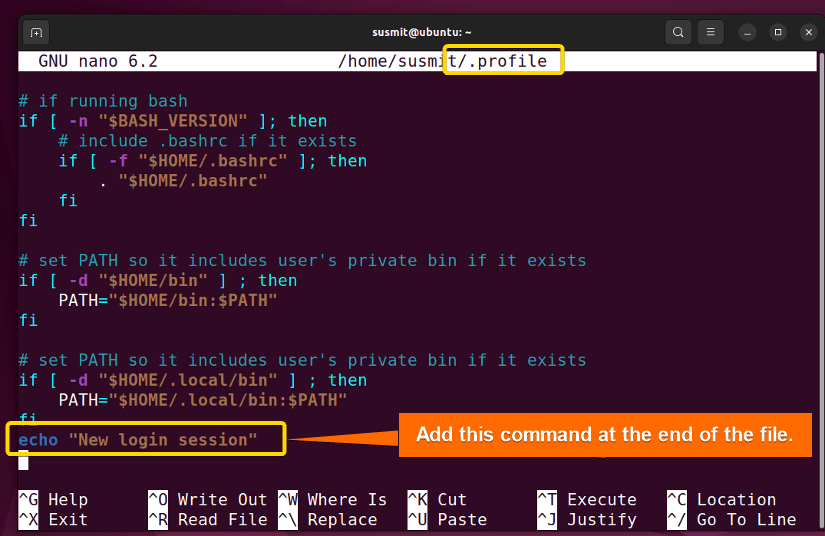The width and height of the screenshot is (825, 536).
Task: Click the ^K Cut shortcut
Action: pyautogui.click(x=437, y=499)
